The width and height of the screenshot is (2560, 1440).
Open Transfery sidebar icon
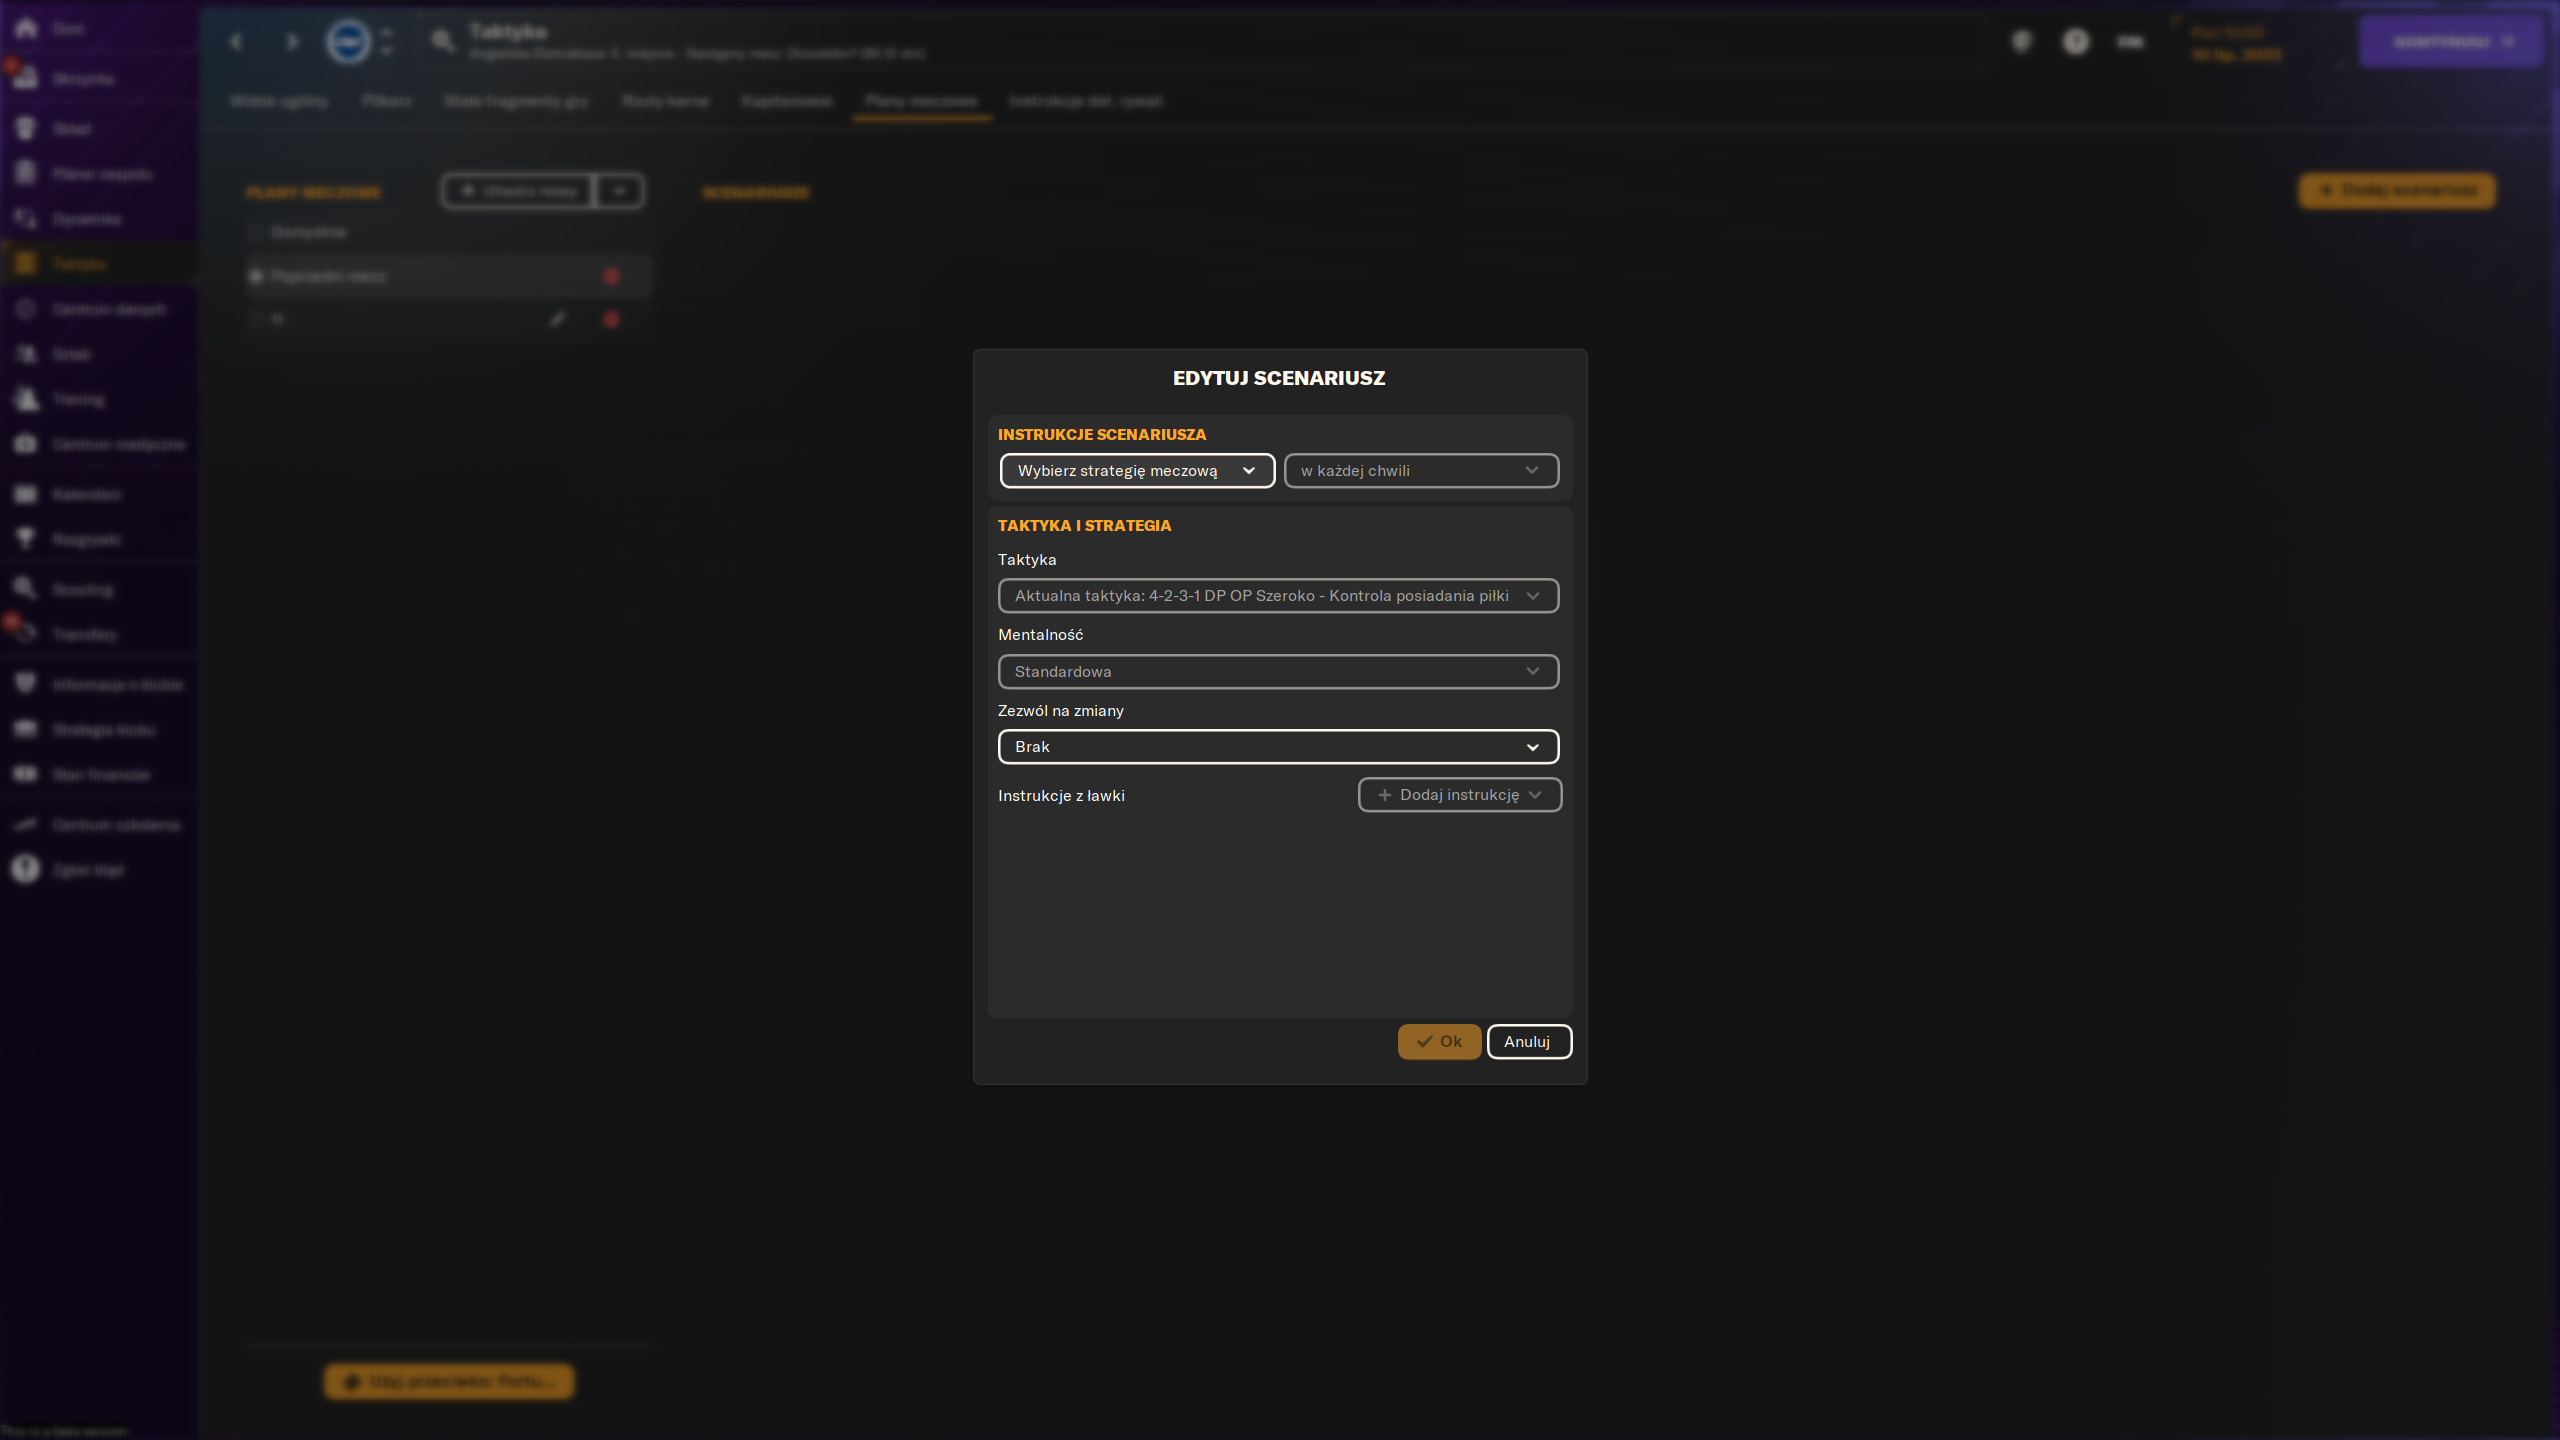pyautogui.click(x=26, y=634)
